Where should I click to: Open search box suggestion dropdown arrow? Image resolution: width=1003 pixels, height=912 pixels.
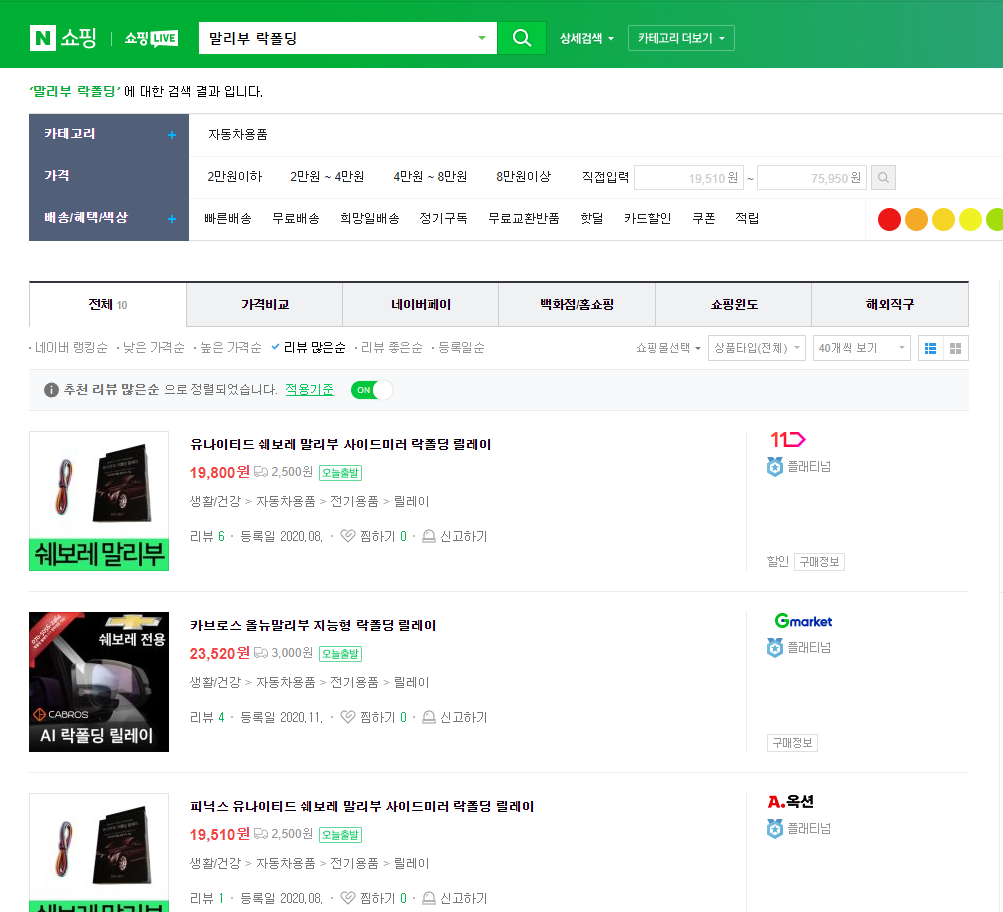pos(482,38)
